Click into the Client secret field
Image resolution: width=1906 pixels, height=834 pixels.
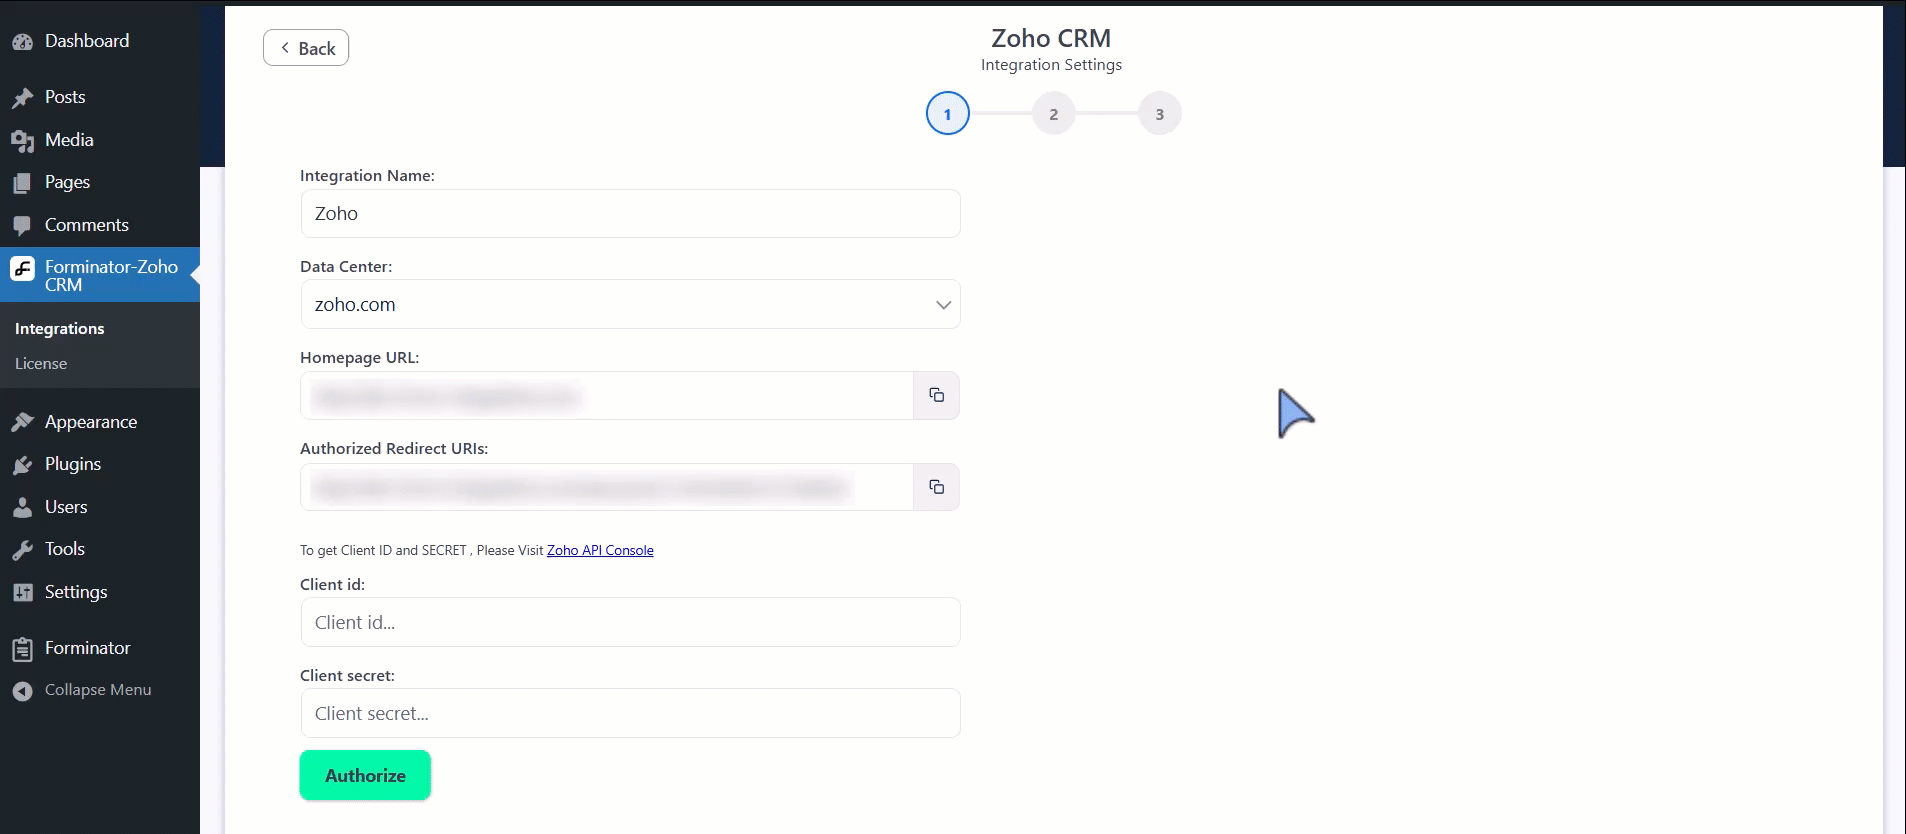pyautogui.click(x=630, y=713)
